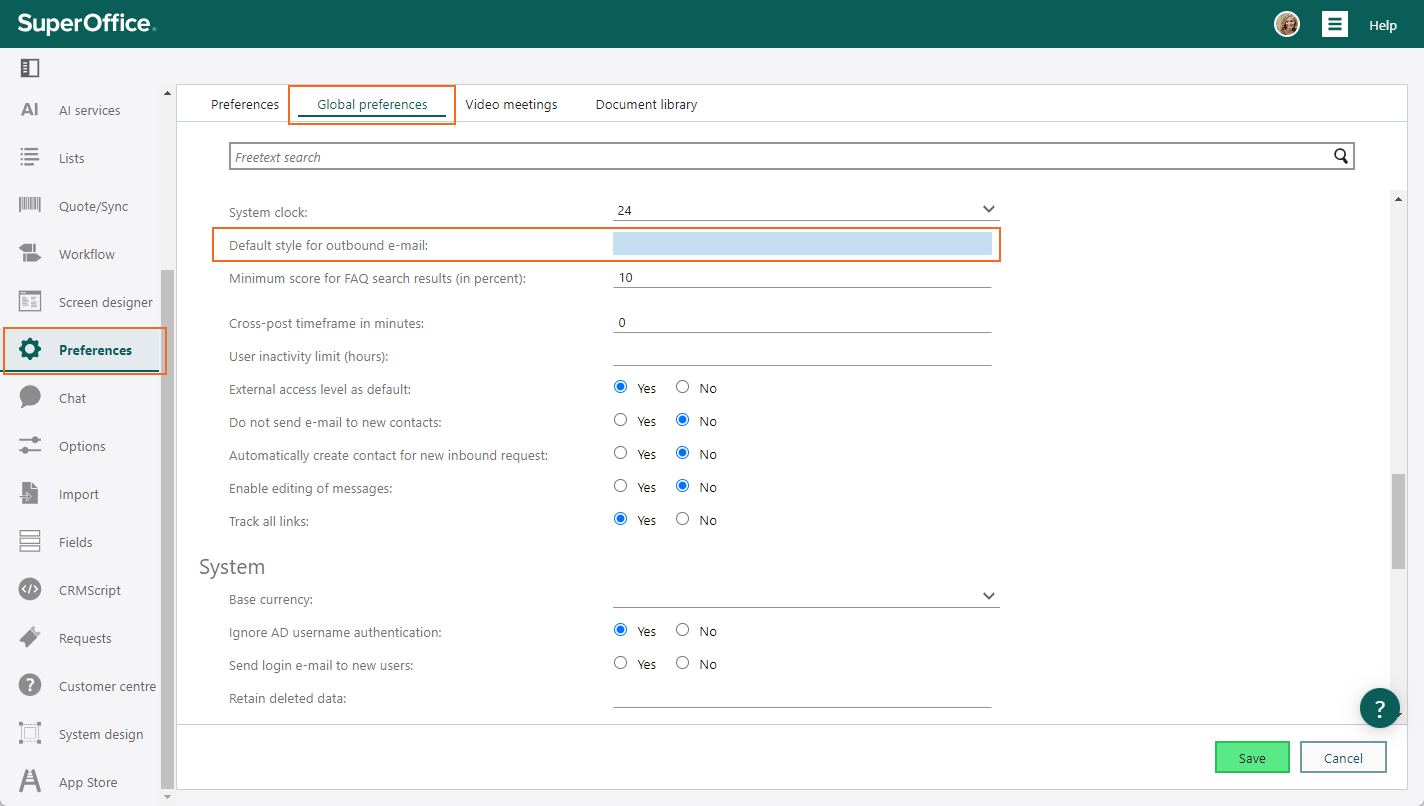Expand the Base currency dropdown
This screenshot has height=806, width=1424.
click(806, 597)
